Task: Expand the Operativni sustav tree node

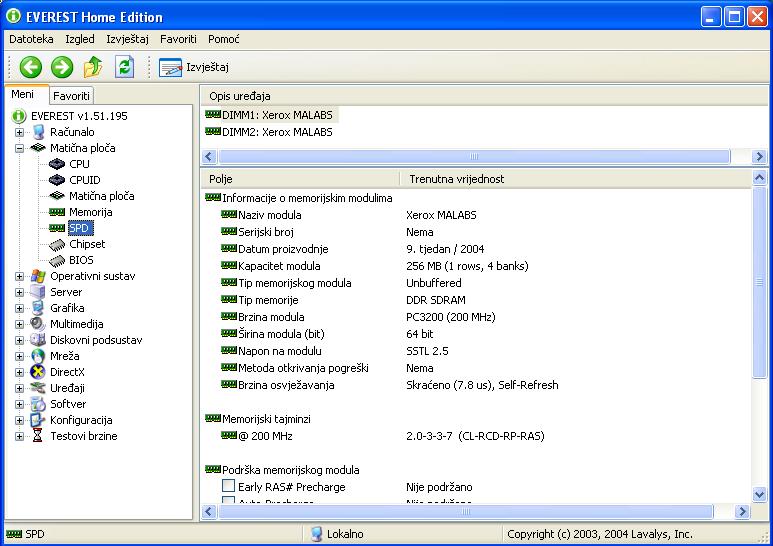Action: 19,276
